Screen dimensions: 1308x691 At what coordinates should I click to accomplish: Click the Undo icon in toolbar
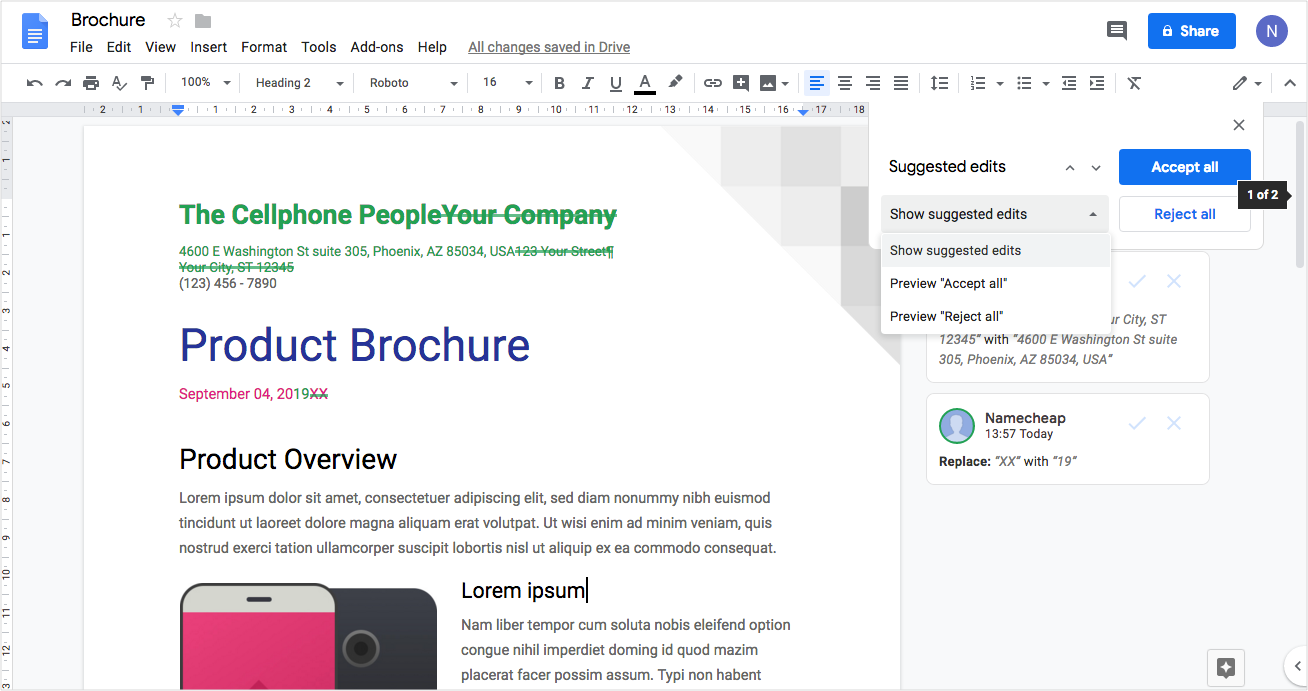35,83
